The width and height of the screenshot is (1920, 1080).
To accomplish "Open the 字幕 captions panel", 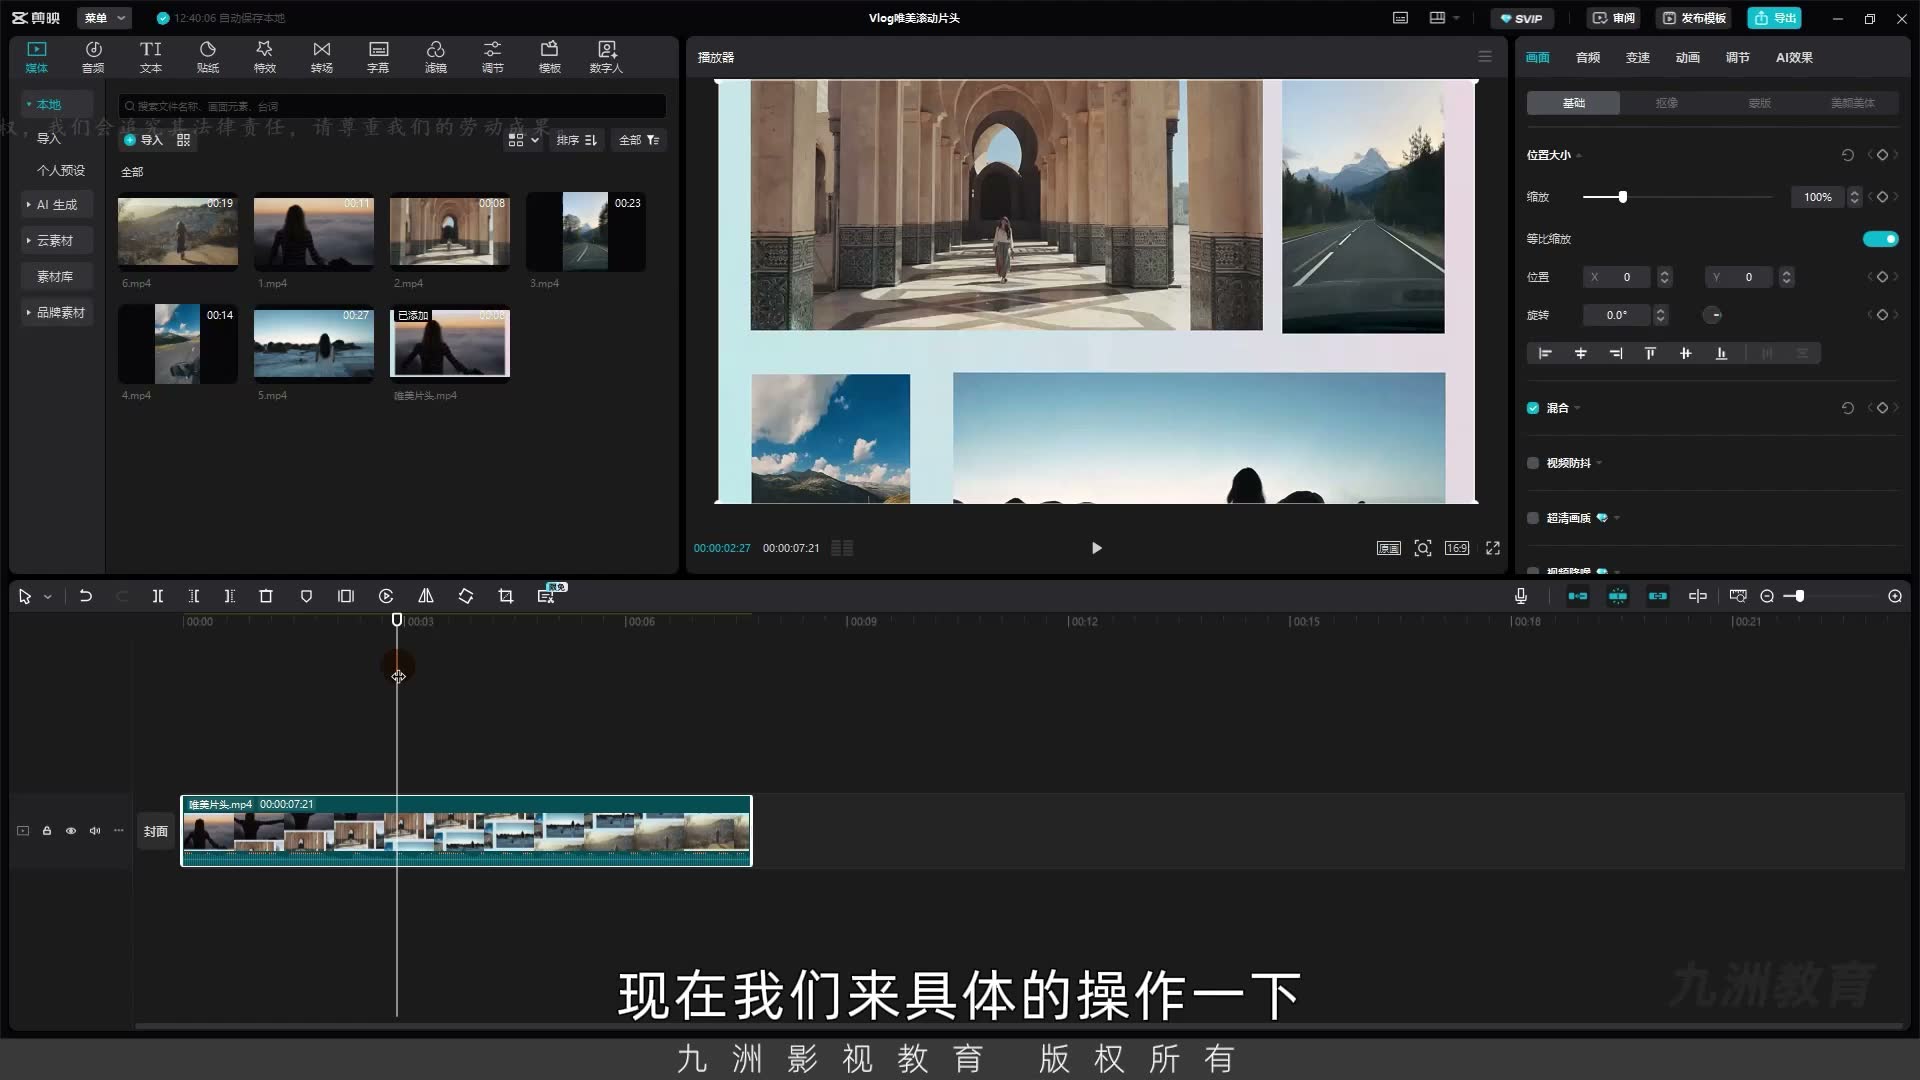I will pos(378,57).
